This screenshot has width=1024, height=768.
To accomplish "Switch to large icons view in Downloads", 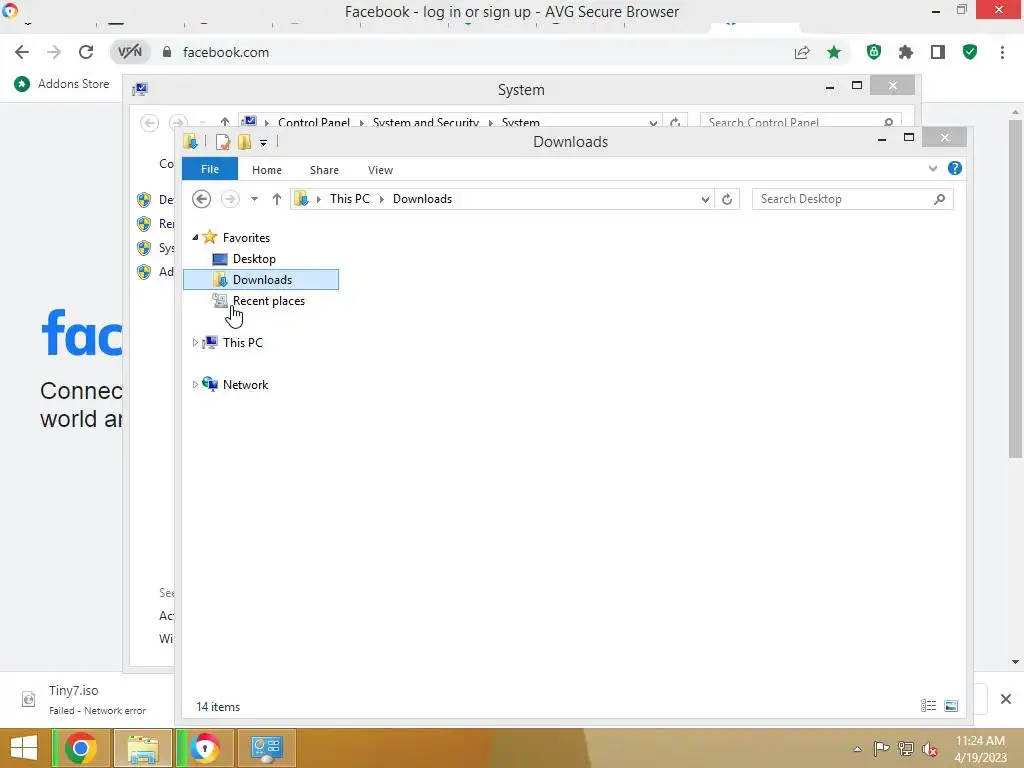I will click(x=951, y=705).
